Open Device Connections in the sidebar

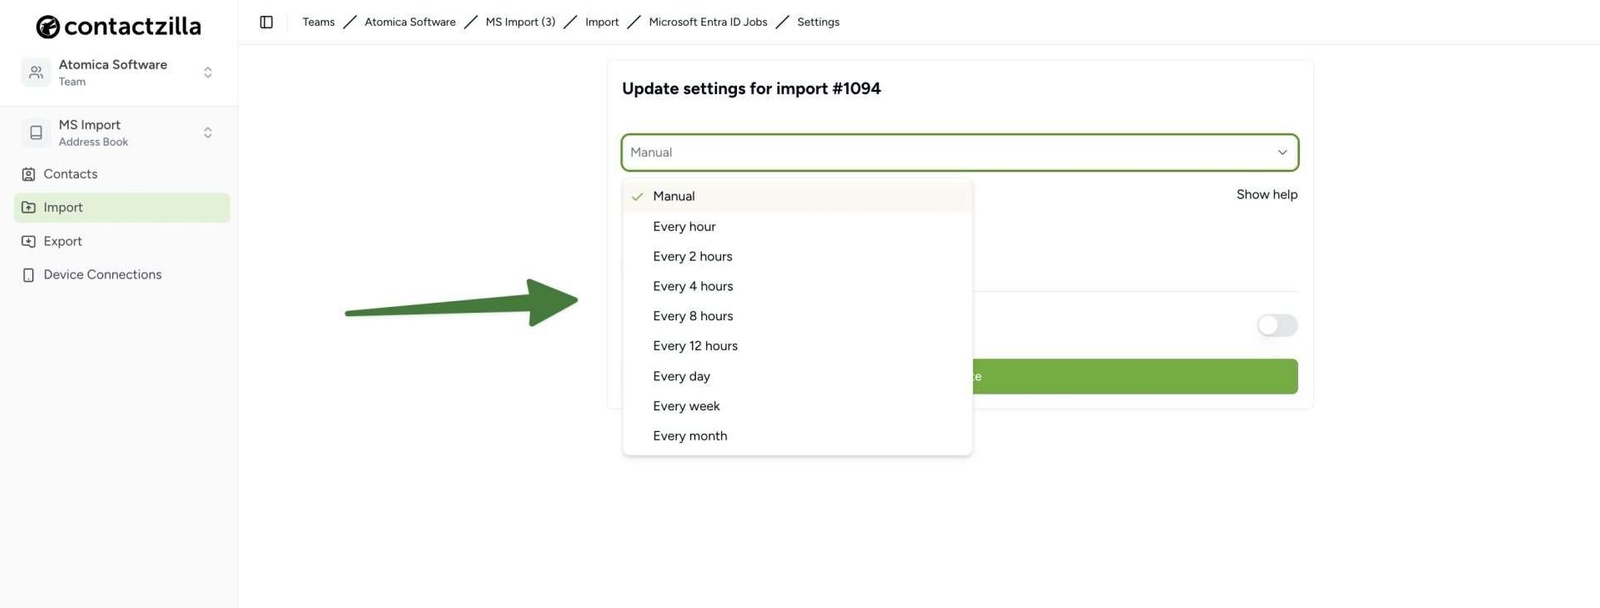click(122, 275)
